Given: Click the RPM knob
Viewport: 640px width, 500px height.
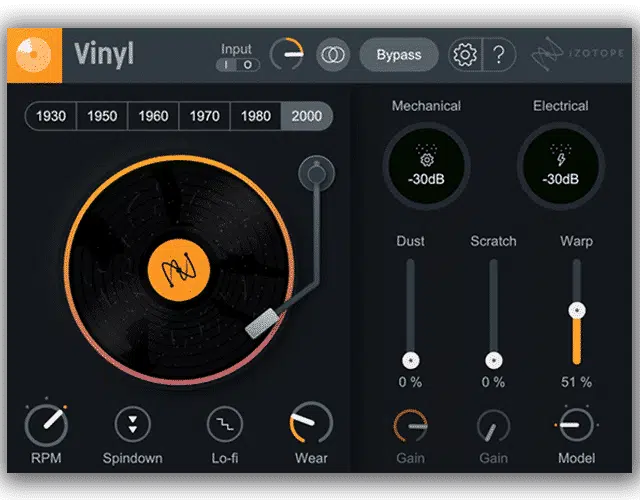Looking at the screenshot, I should (x=47, y=424).
